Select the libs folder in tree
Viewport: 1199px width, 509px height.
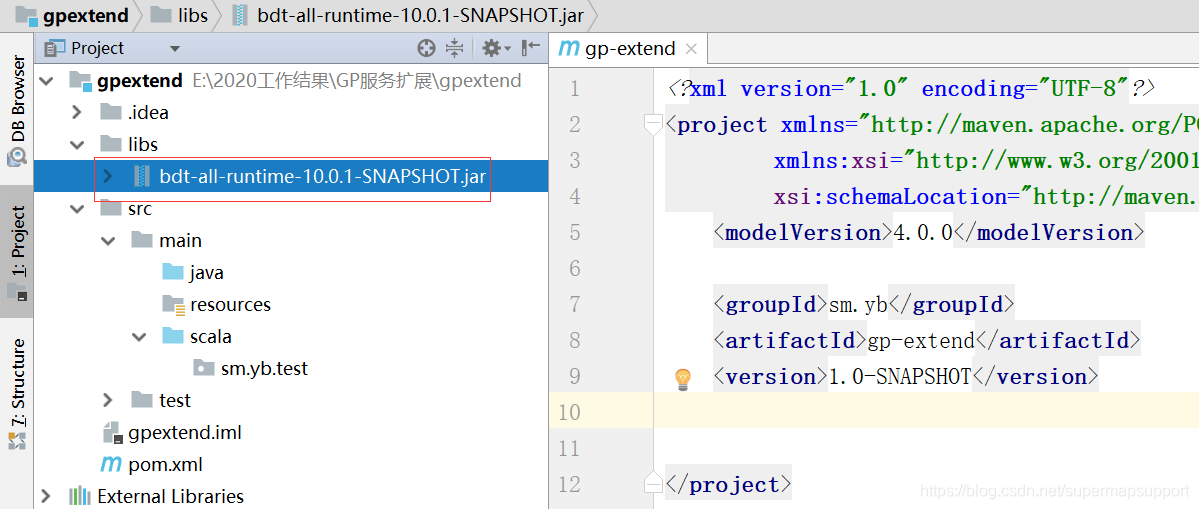tap(143, 144)
